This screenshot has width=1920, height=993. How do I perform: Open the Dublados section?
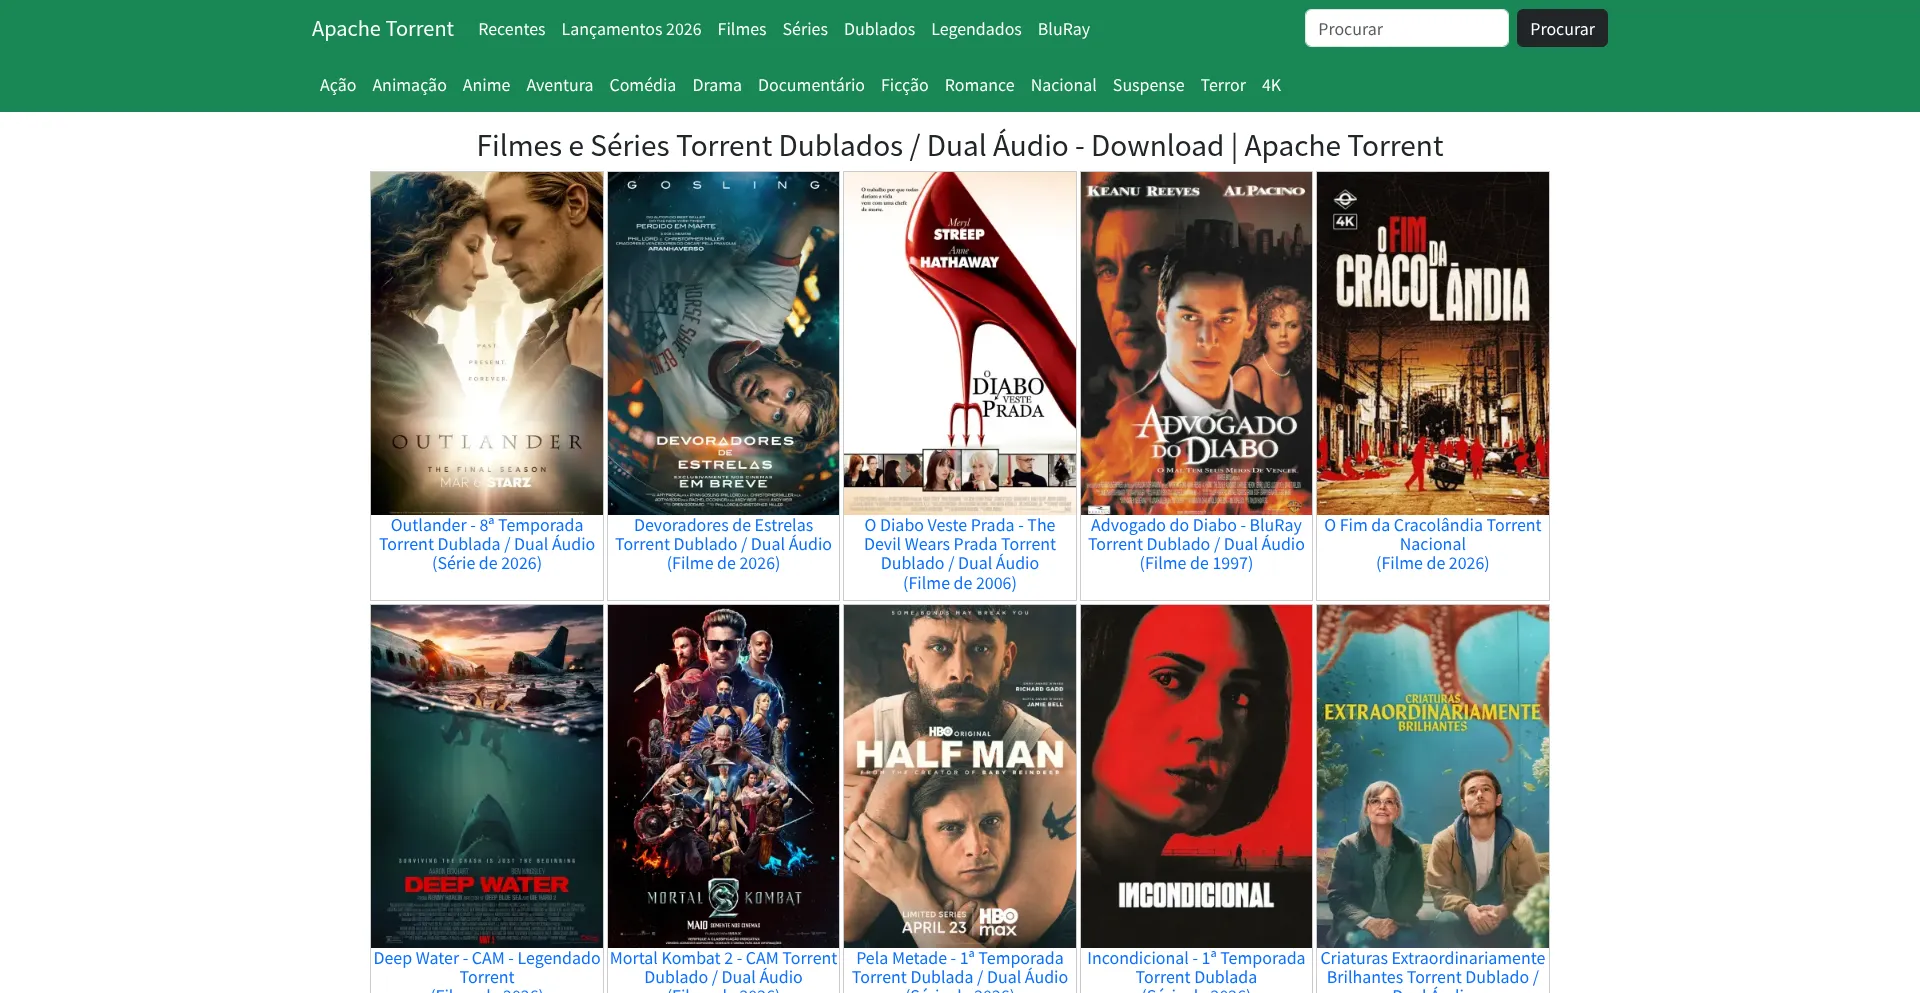pyautogui.click(x=879, y=29)
